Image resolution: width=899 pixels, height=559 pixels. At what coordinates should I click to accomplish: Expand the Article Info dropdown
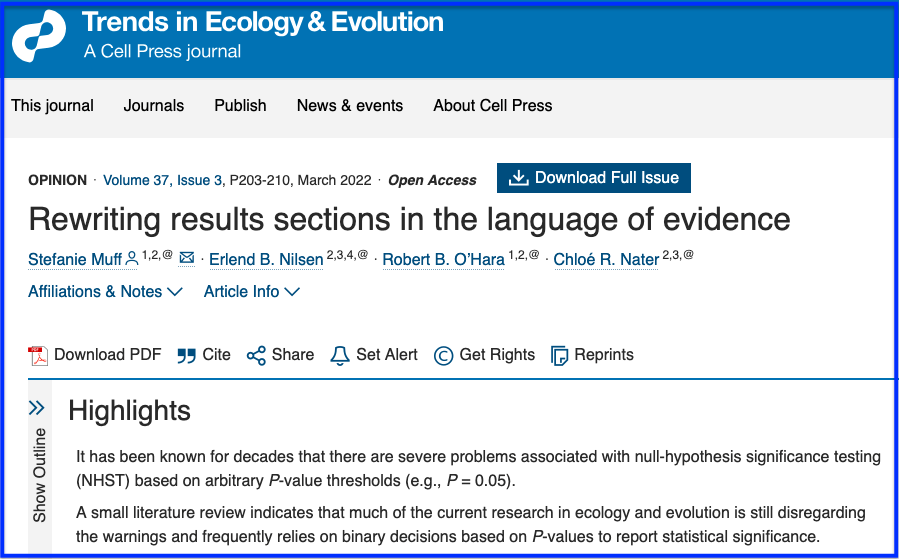(251, 292)
